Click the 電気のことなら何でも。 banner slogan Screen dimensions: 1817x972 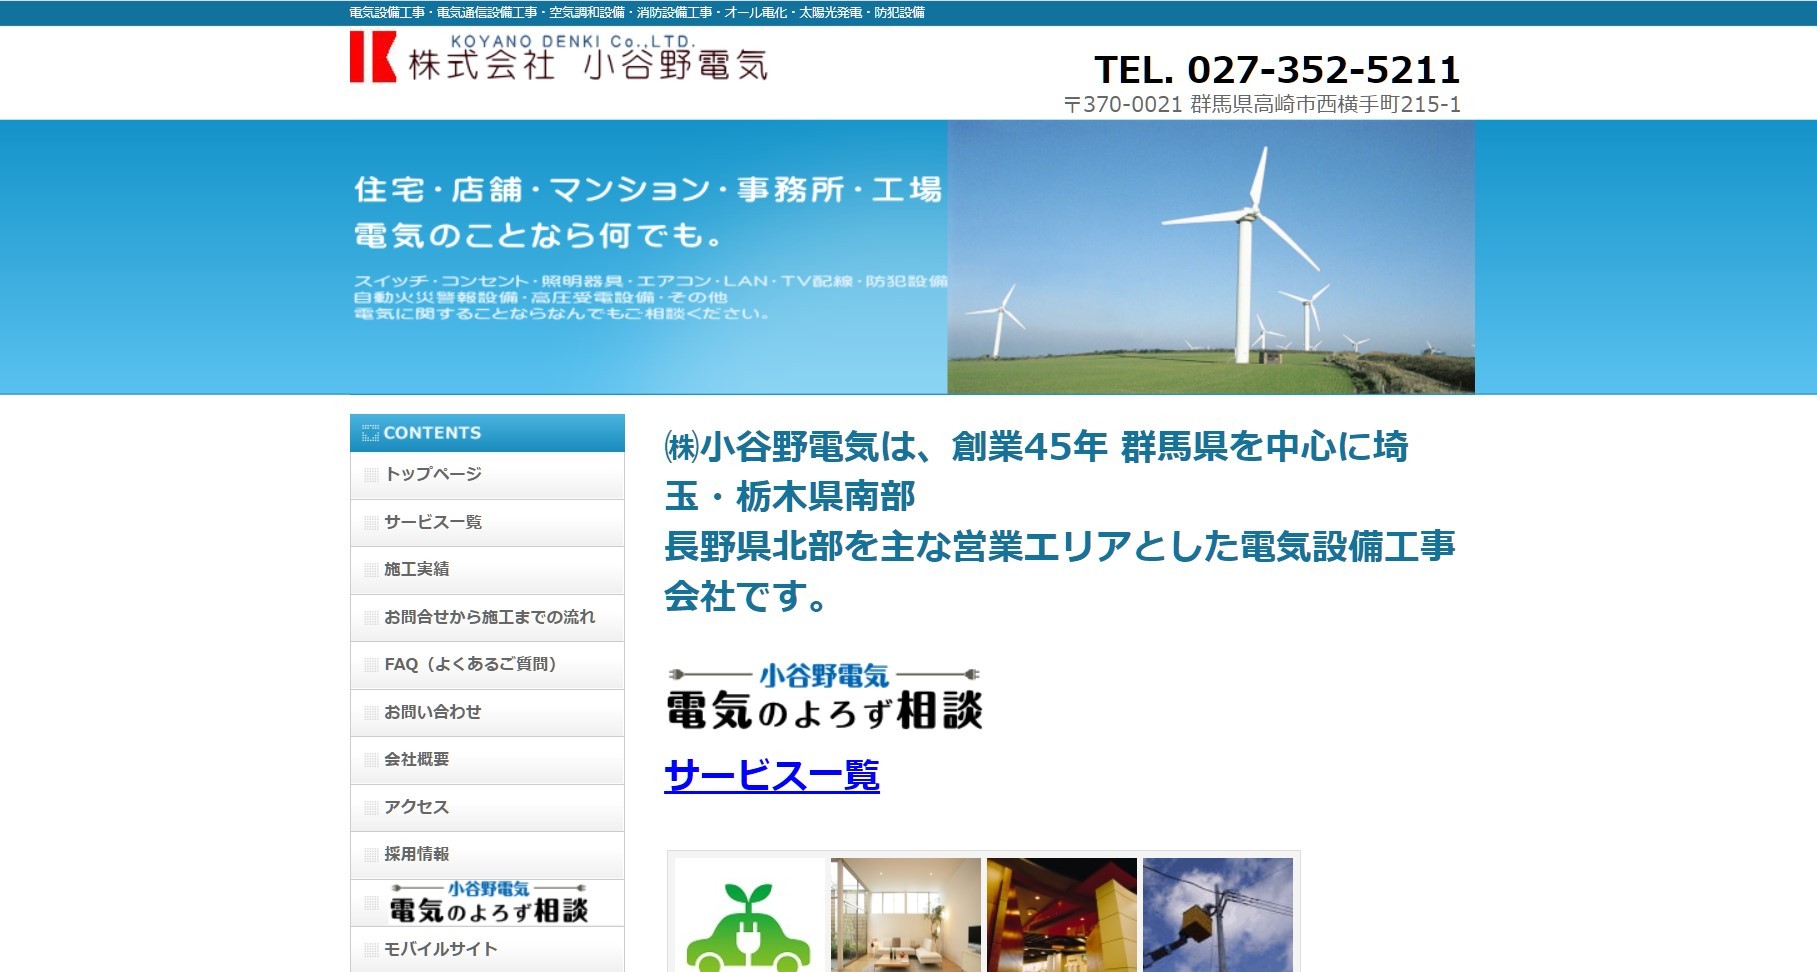coord(538,236)
